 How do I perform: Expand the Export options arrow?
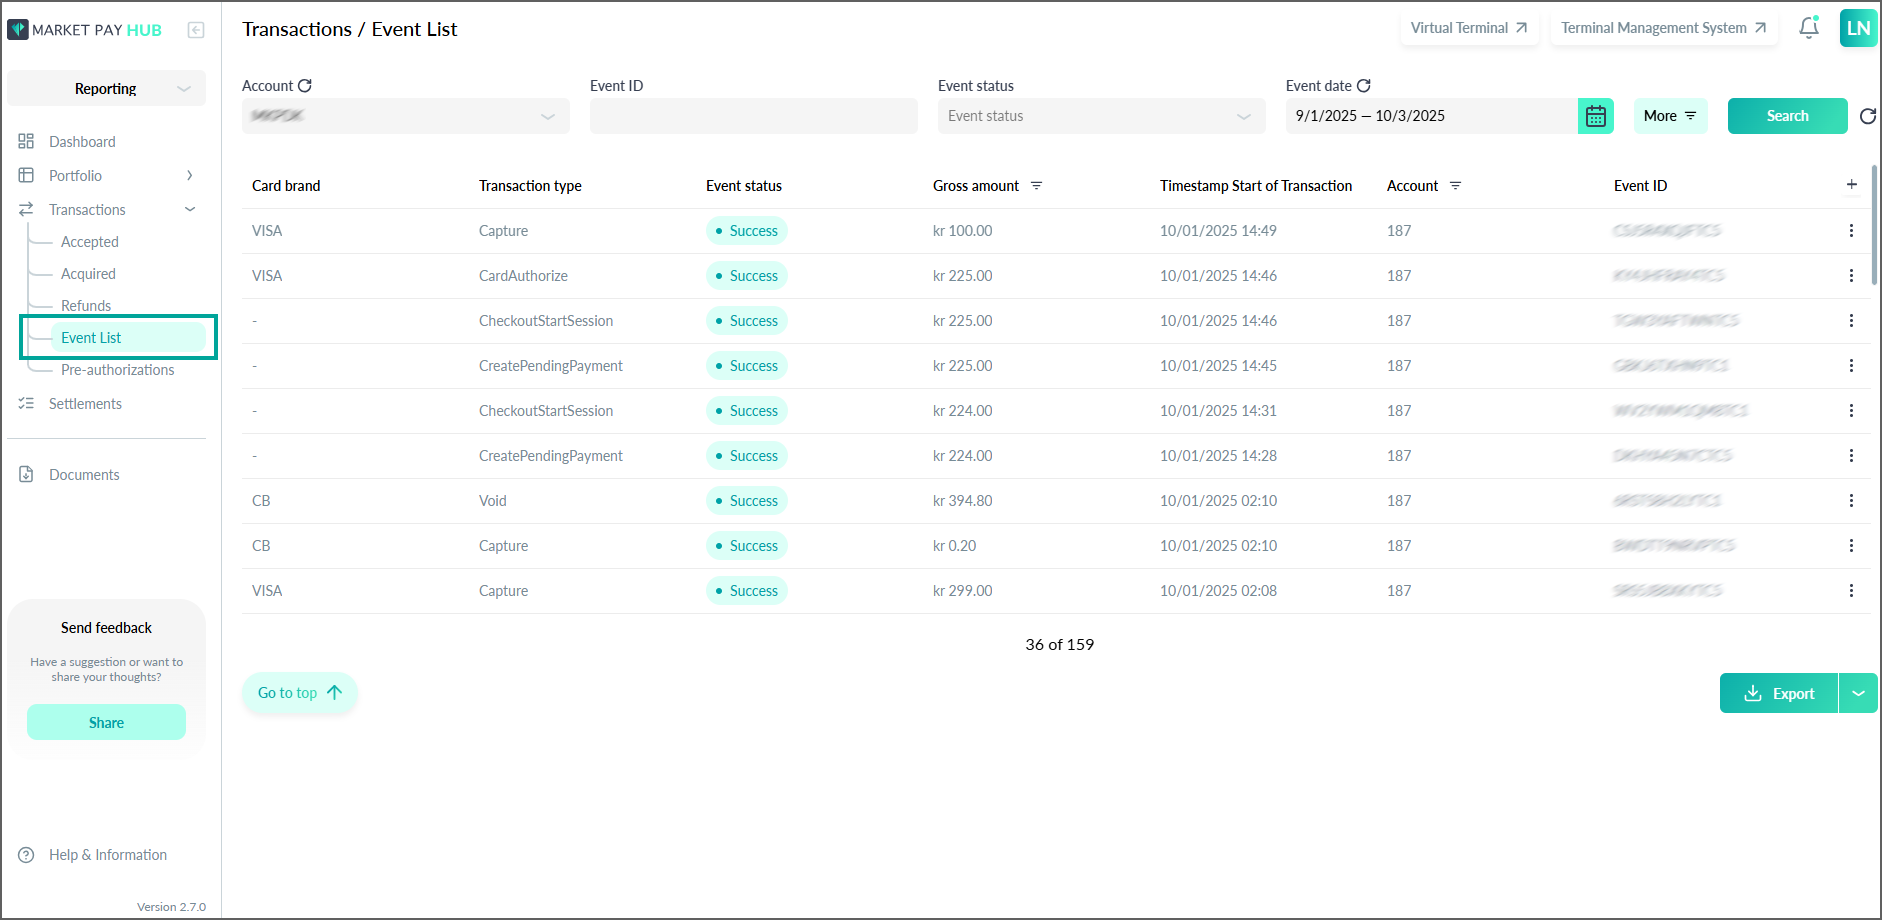[1858, 693]
